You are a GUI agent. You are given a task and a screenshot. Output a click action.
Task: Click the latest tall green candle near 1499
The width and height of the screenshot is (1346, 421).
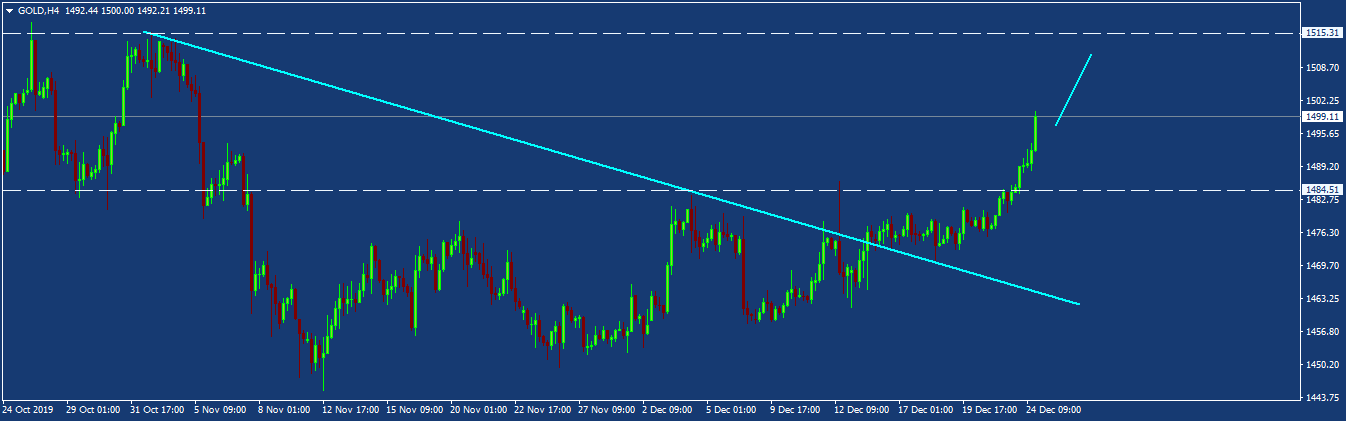tap(1036, 133)
